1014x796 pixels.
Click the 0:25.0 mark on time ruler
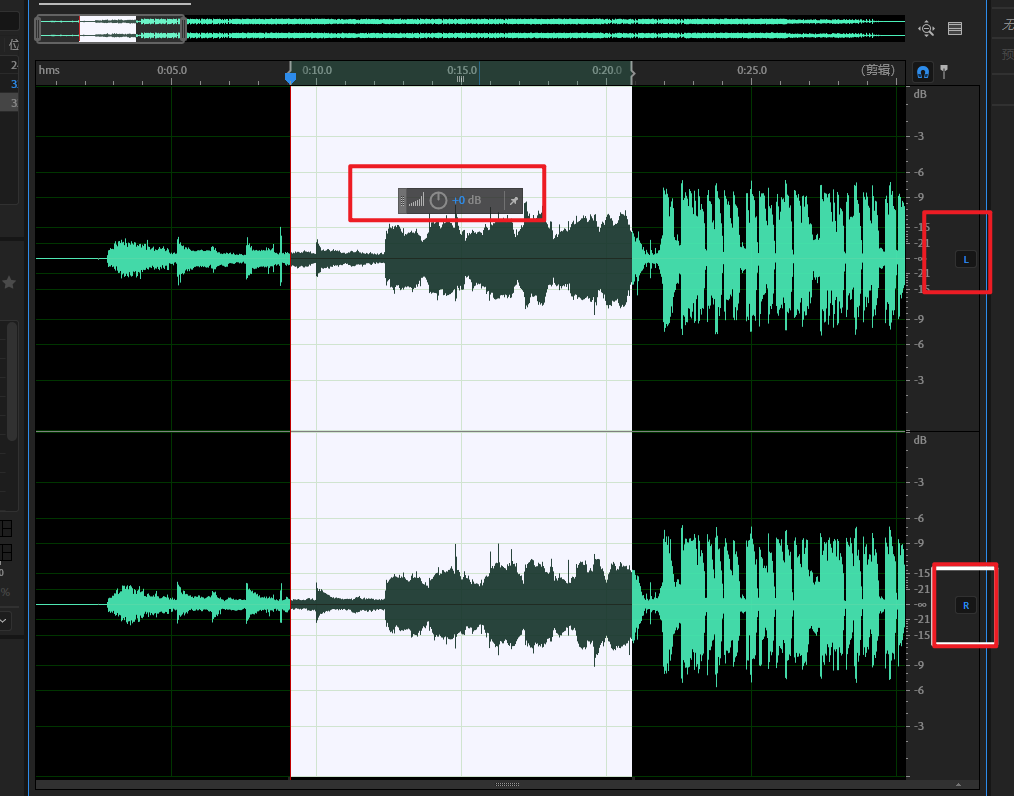752,70
